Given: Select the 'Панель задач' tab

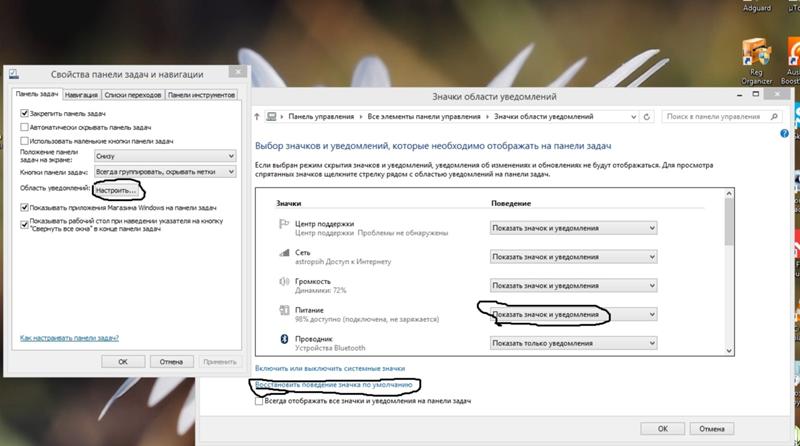Looking at the screenshot, I should point(37,94).
